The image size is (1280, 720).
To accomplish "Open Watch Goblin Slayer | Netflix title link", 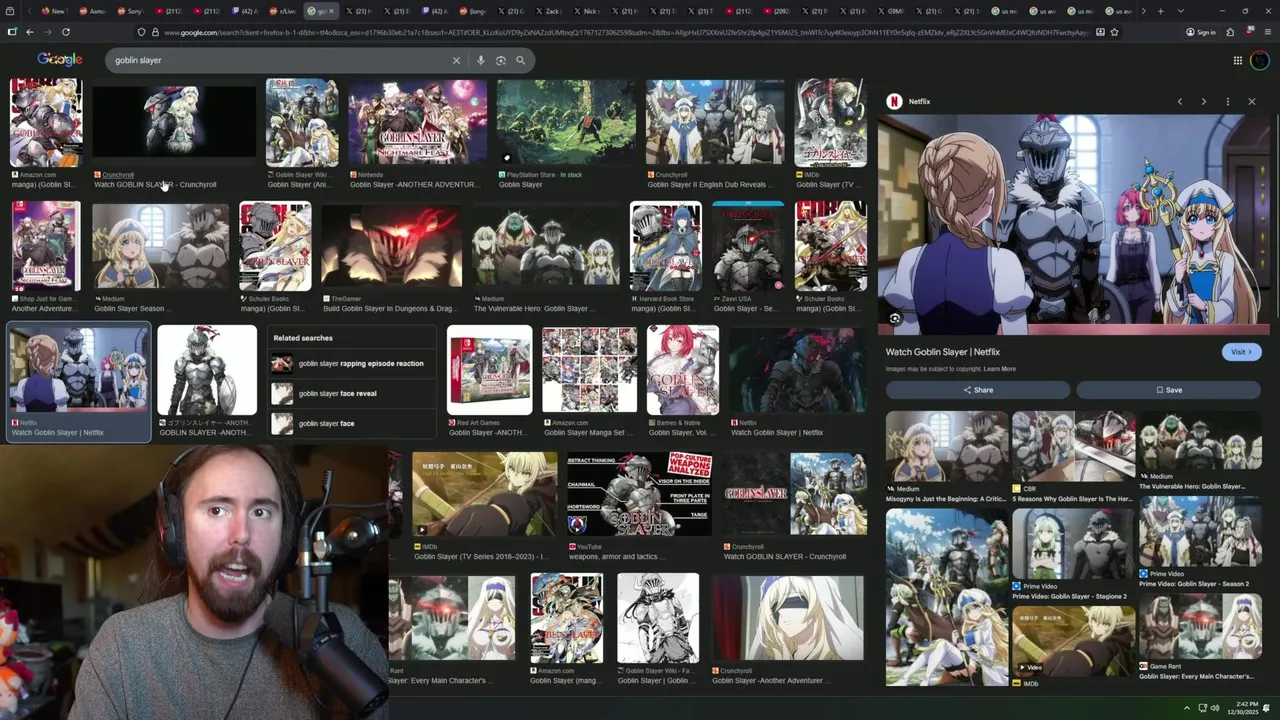I will pos(942,352).
